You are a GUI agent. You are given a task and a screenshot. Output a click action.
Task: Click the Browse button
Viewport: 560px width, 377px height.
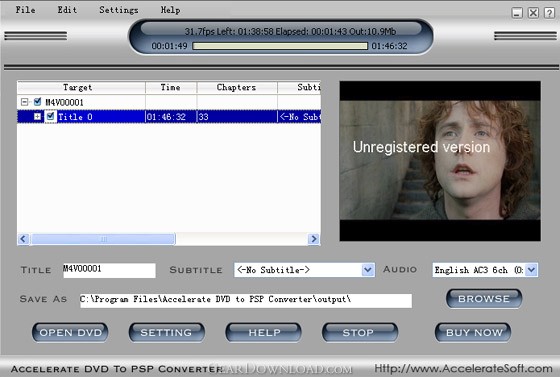pyautogui.click(x=484, y=298)
